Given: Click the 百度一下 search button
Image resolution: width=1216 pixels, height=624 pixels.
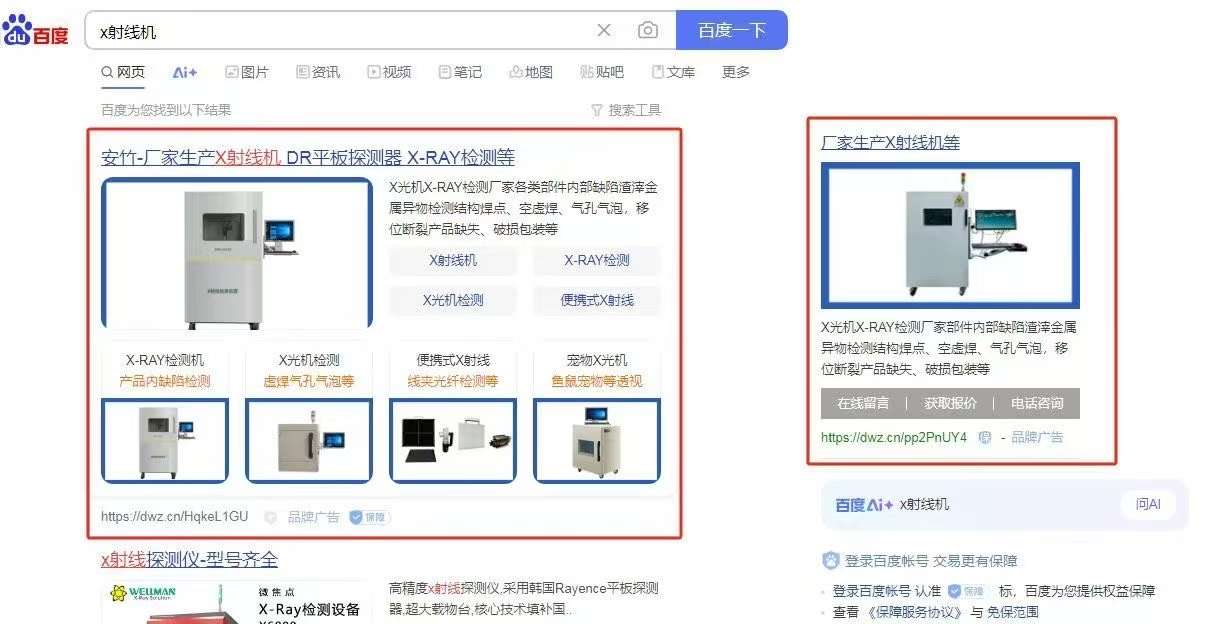Looking at the screenshot, I should pyautogui.click(x=732, y=30).
